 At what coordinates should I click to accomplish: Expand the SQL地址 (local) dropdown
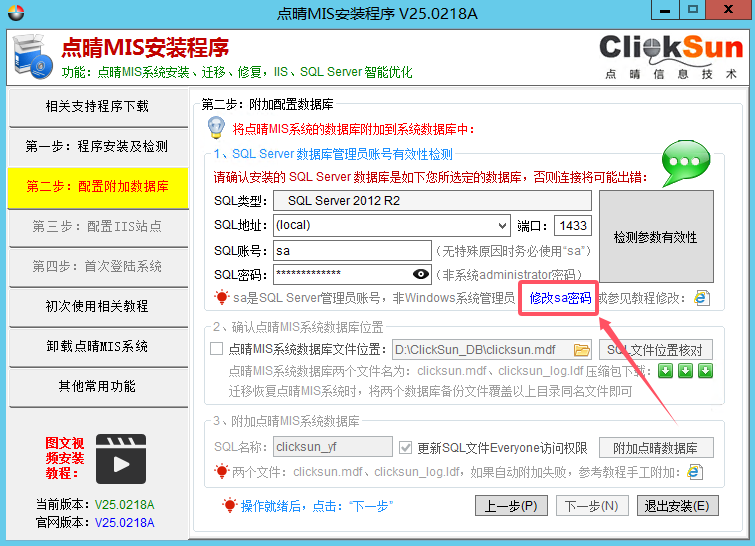[502, 226]
